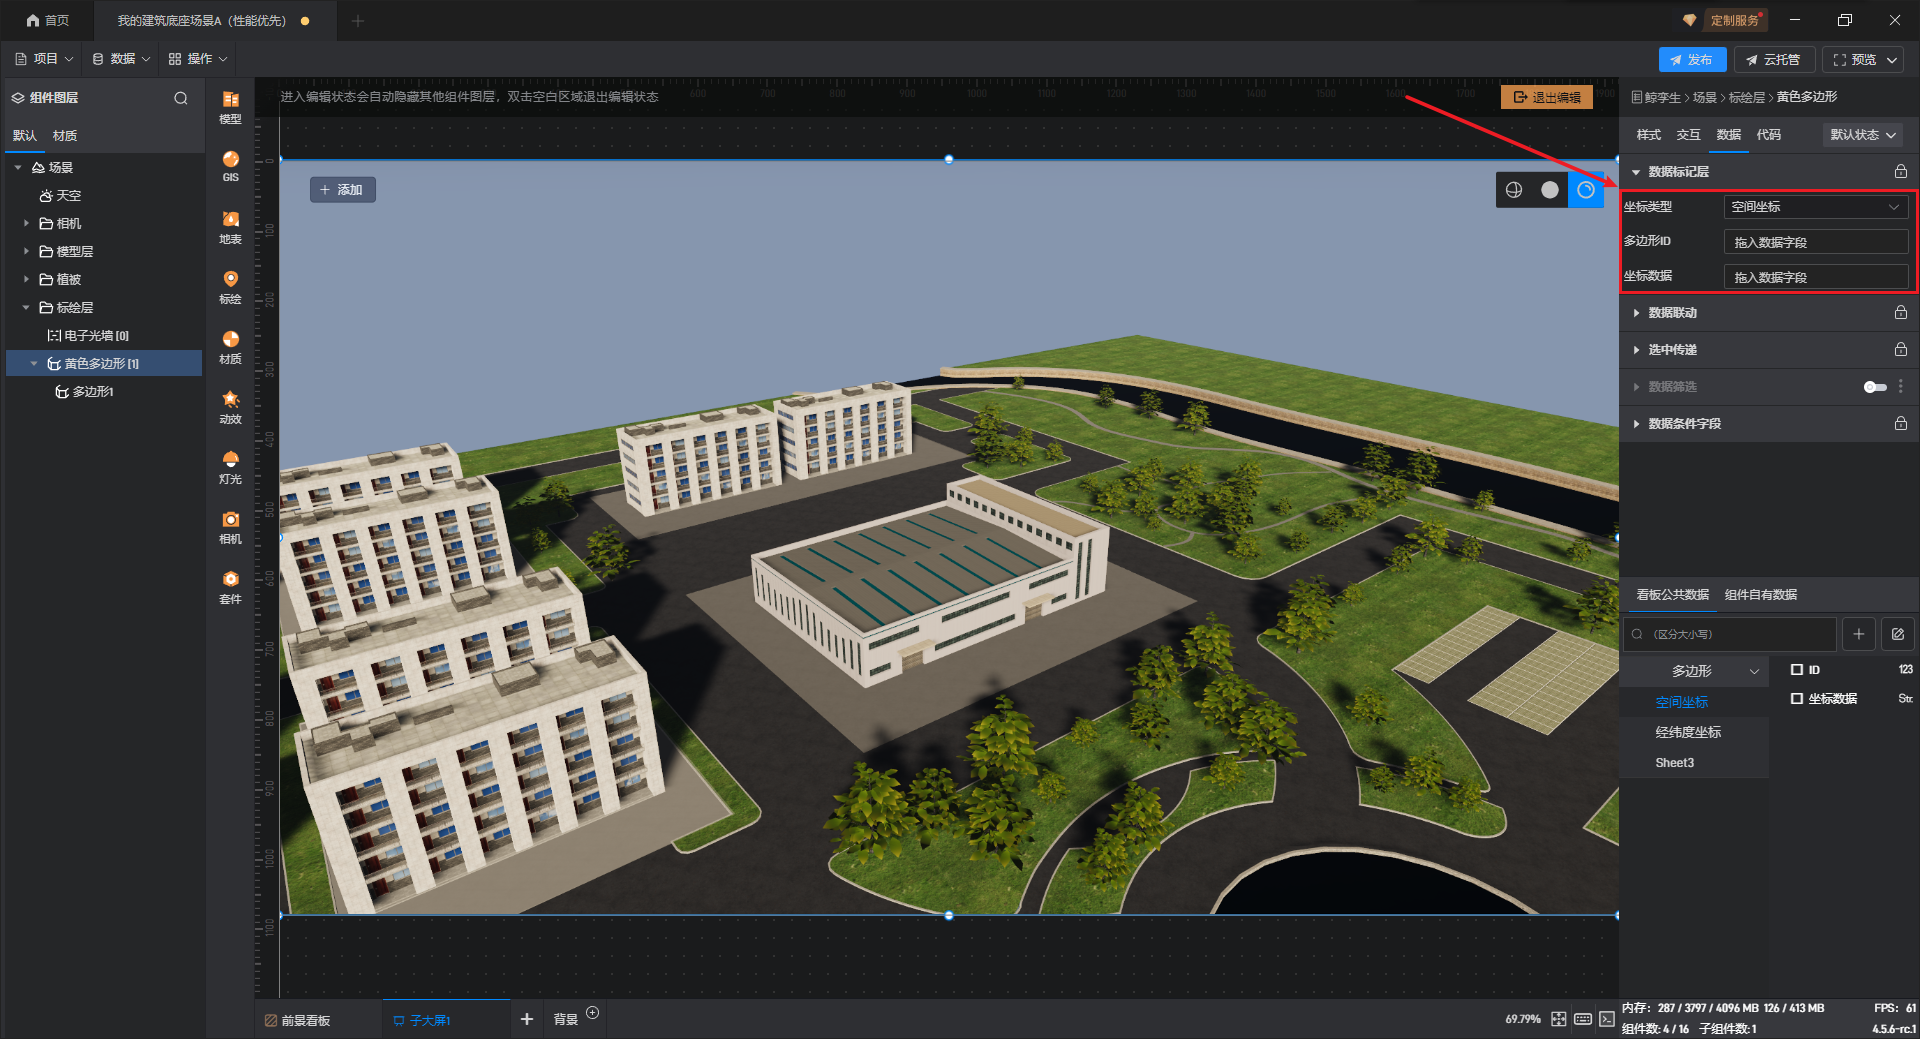Open the 坐标类型 dropdown showing 空间坐标
The height and width of the screenshot is (1039, 1920).
(1815, 207)
